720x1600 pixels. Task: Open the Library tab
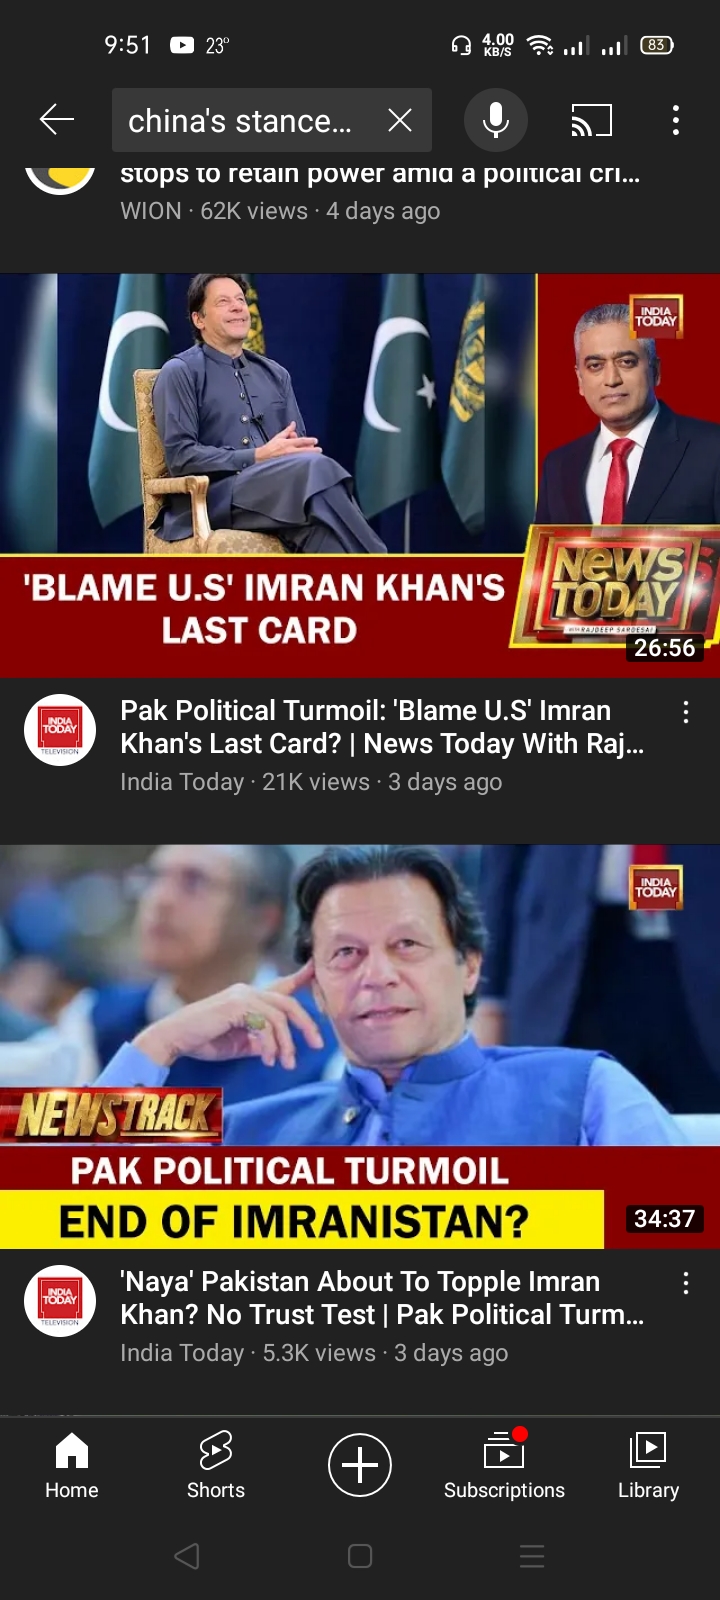click(648, 1465)
